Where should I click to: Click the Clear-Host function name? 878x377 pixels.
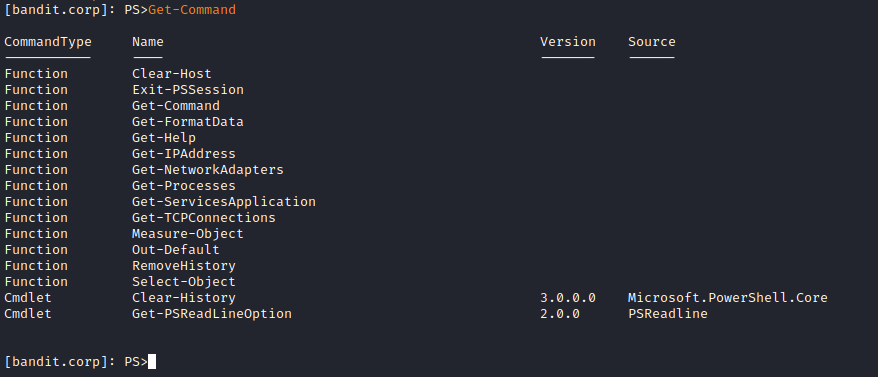pos(172,74)
